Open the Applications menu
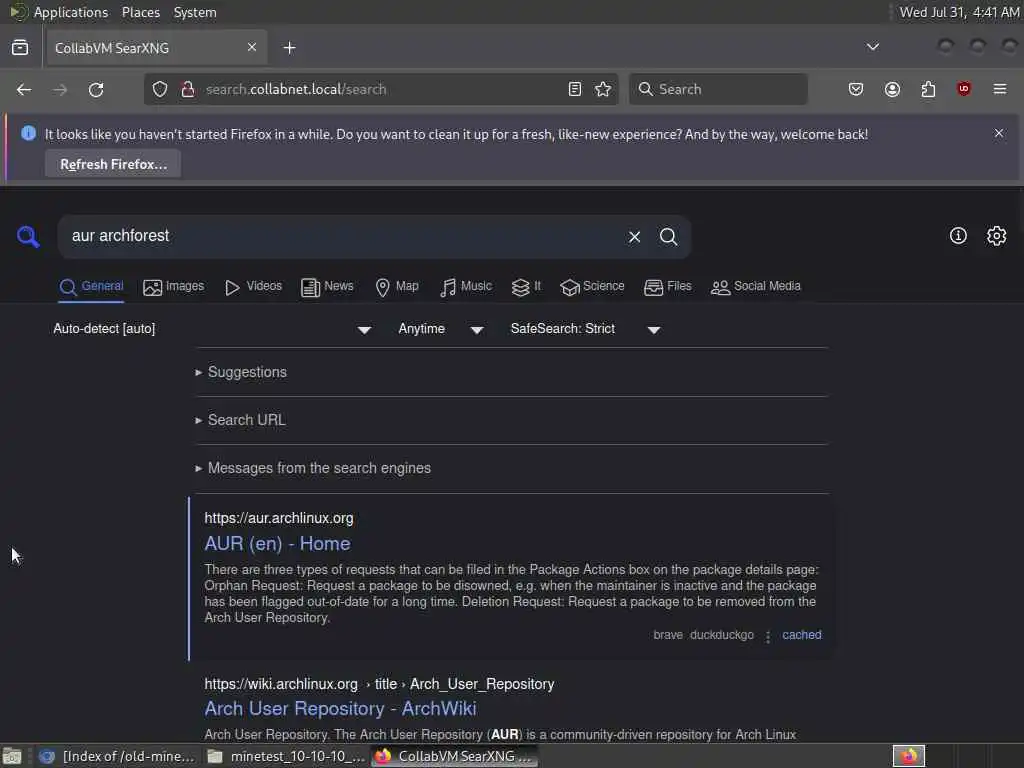Screen dimensions: 1024x768 (x=71, y=12)
